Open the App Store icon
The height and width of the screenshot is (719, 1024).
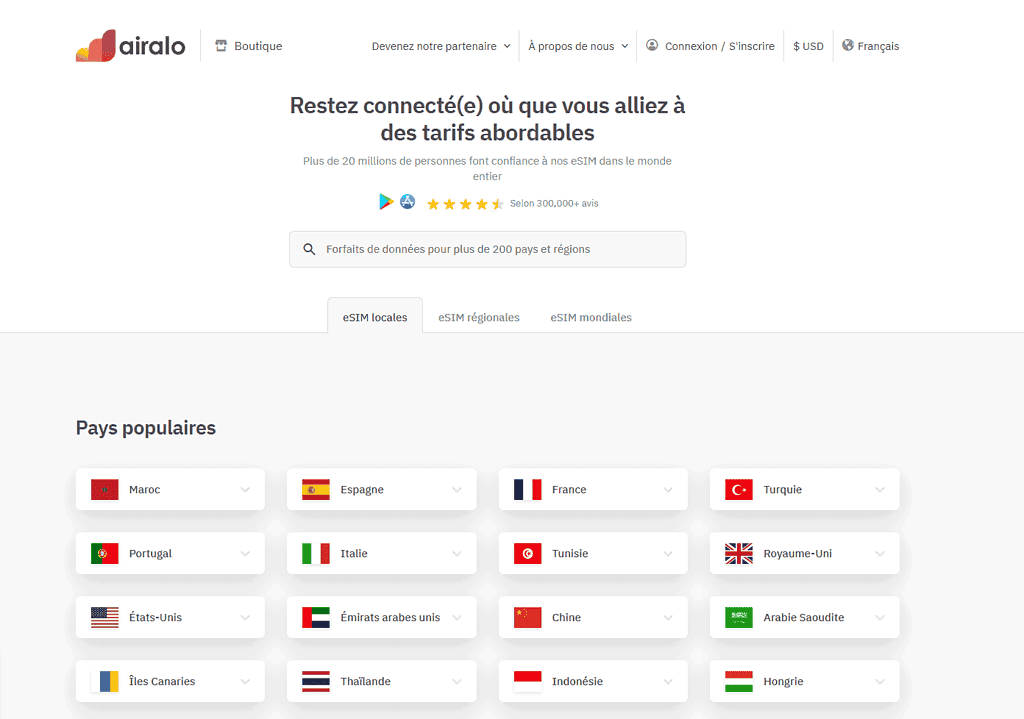coord(408,201)
